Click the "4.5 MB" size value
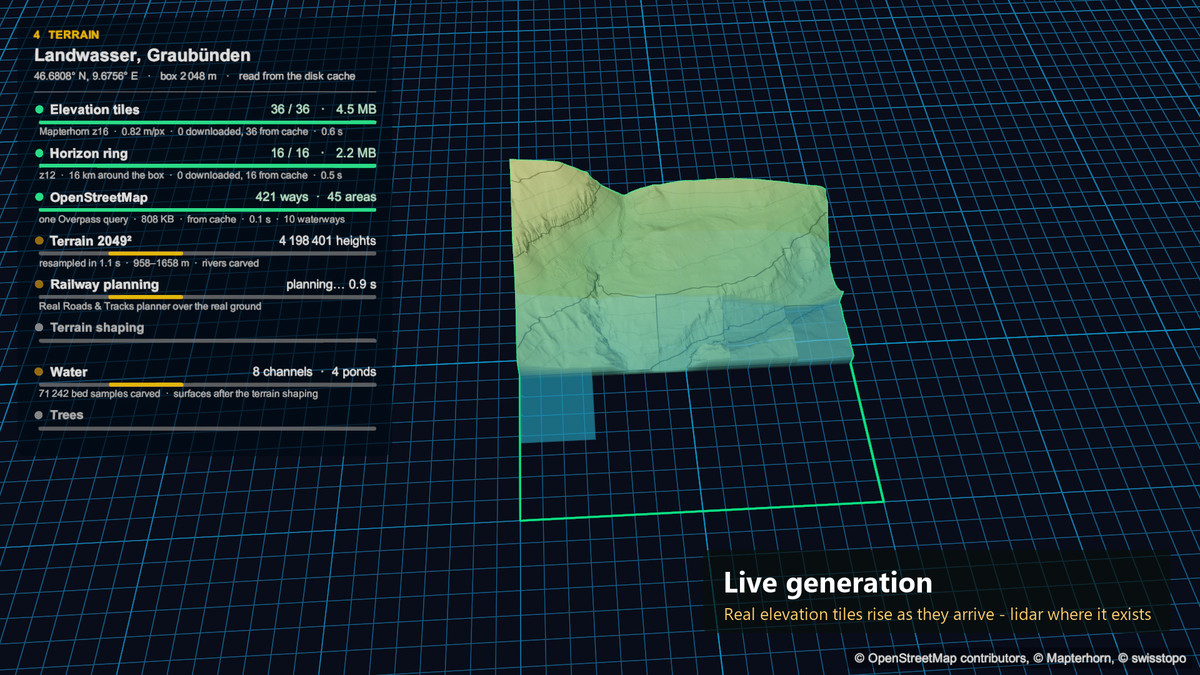Viewport: 1200px width, 675px height. (x=356, y=109)
